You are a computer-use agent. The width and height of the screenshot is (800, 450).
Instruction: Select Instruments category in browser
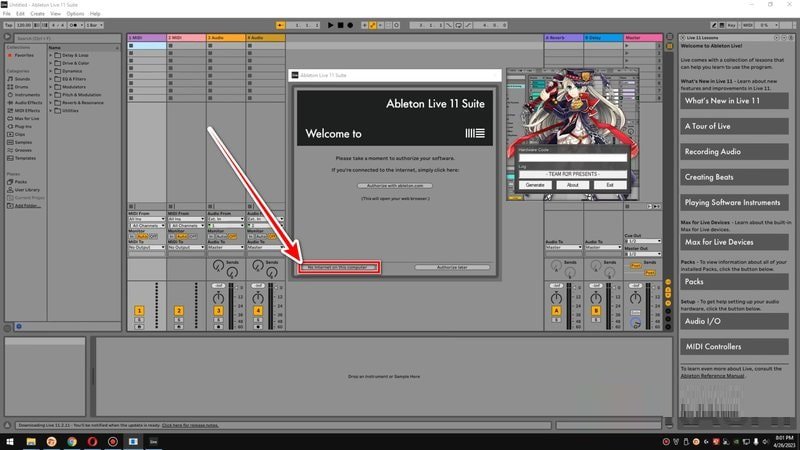click(27, 95)
